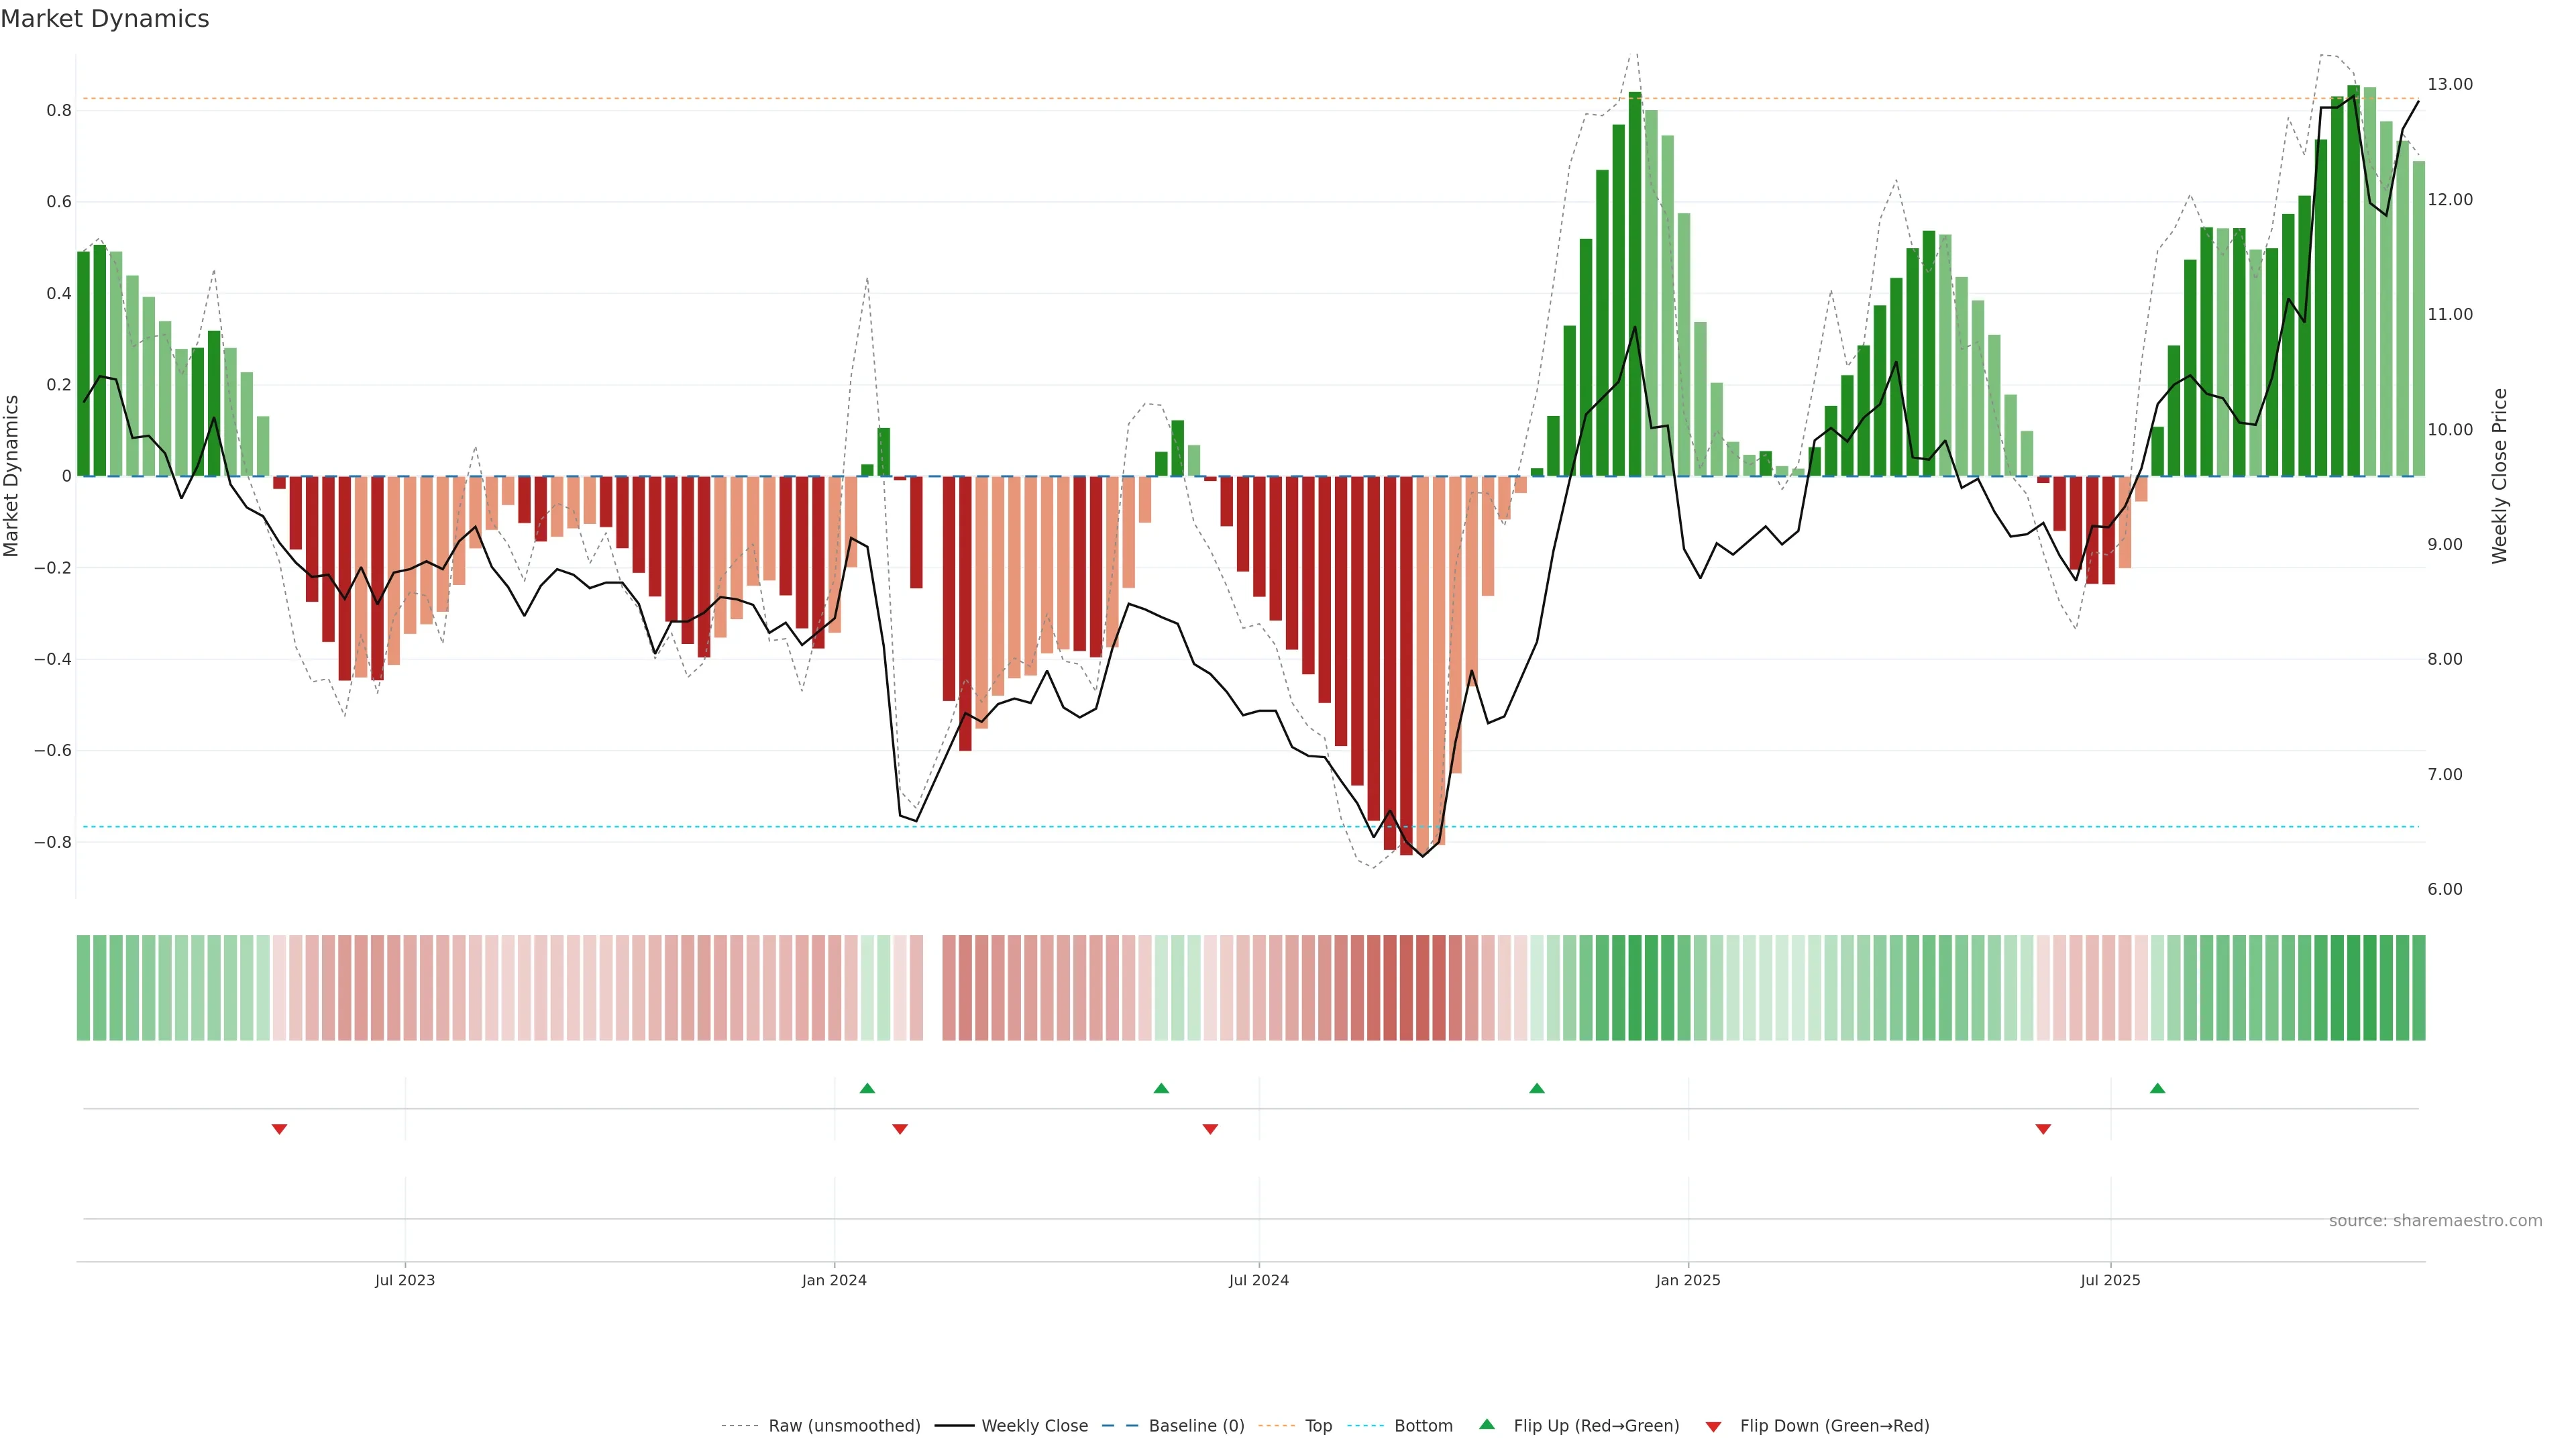Hide the Top threshold legend entry
2576x1449 pixels.
(x=1318, y=1426)
